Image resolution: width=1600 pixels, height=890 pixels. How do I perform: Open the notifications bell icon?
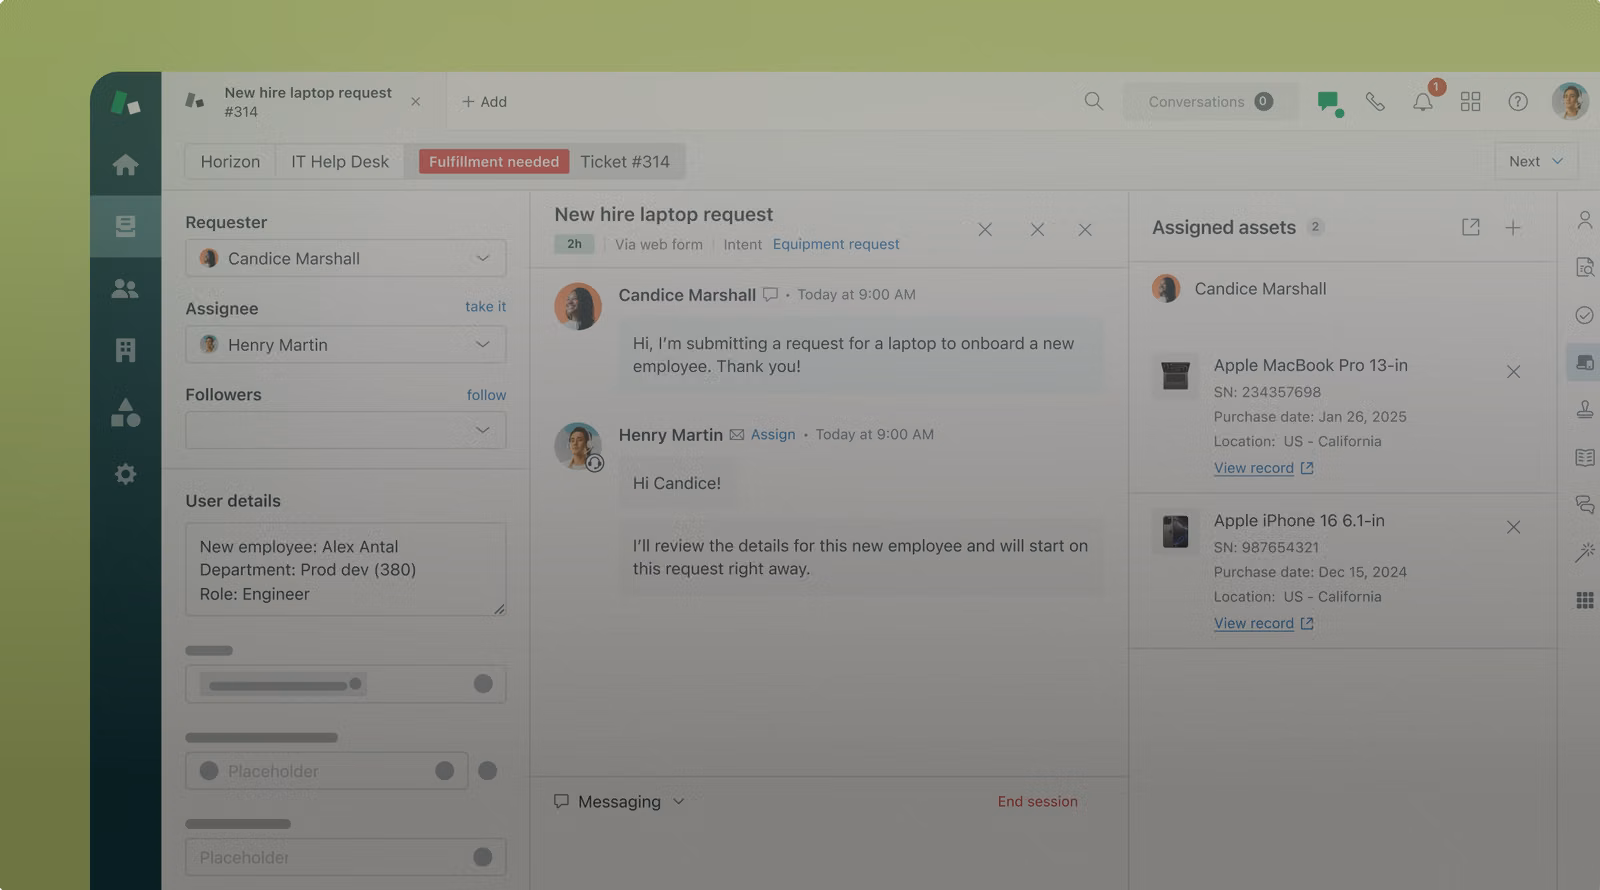tap(1422, 102)
